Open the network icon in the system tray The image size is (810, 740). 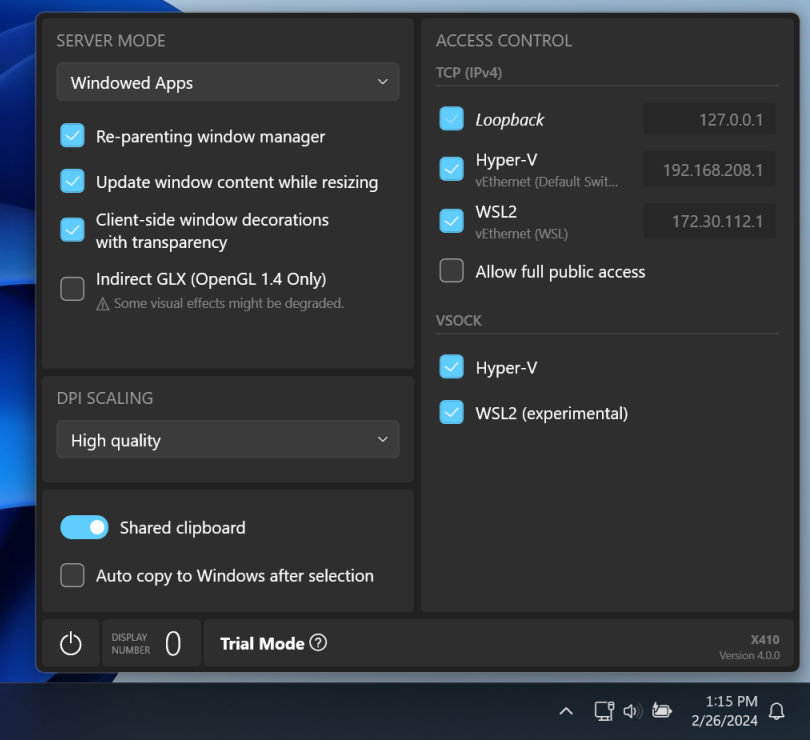pos(602,711)
